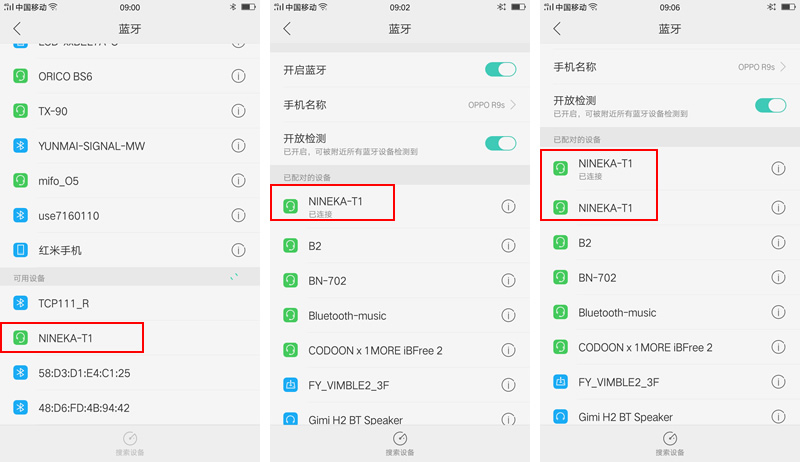Toggle 开放检测 on the middle screen
800x462 pixels.
(x=501, y=143)
